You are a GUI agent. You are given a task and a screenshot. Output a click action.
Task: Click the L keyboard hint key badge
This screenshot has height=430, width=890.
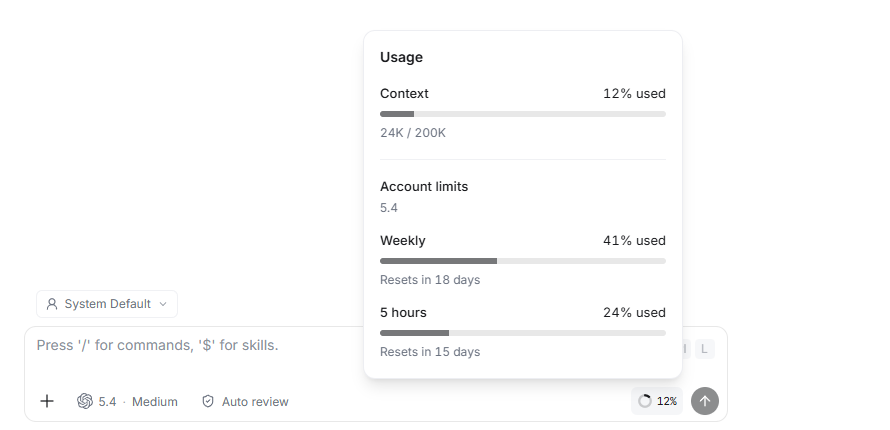click(704, 349)
